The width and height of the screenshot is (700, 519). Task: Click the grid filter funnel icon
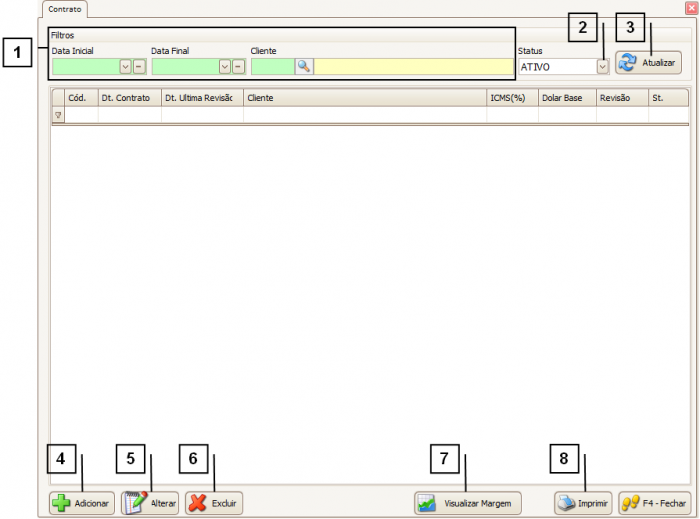tap(57, 115)
